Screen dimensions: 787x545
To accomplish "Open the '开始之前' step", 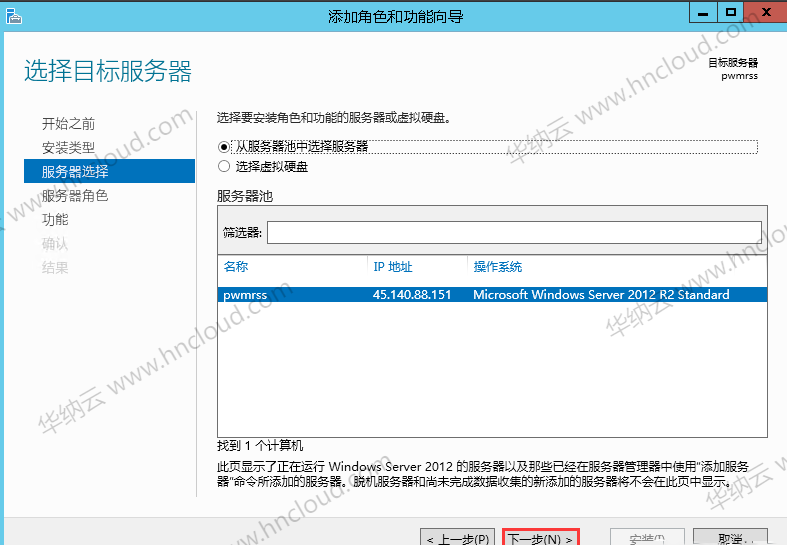I will 68,123.
